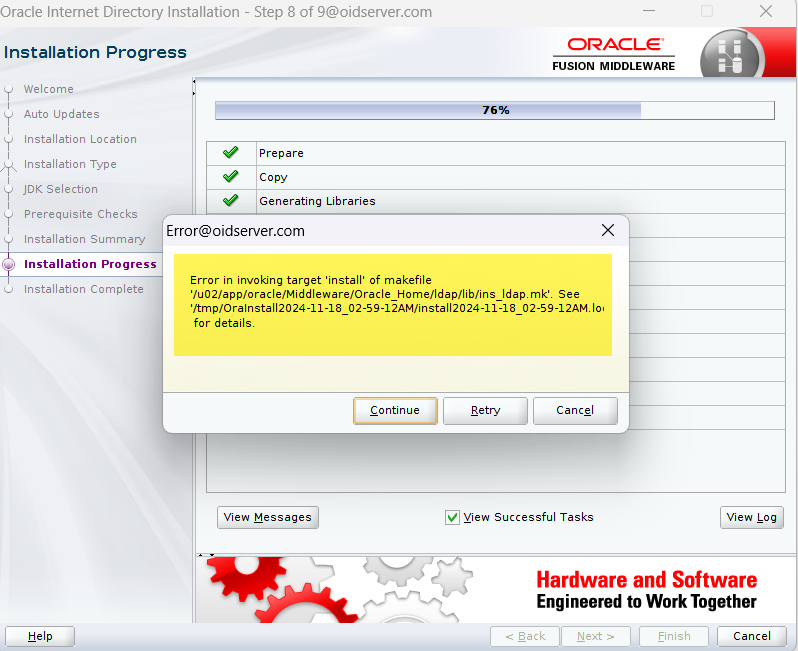Click the Help button
The image size is (798, 651).
(40, 636)
